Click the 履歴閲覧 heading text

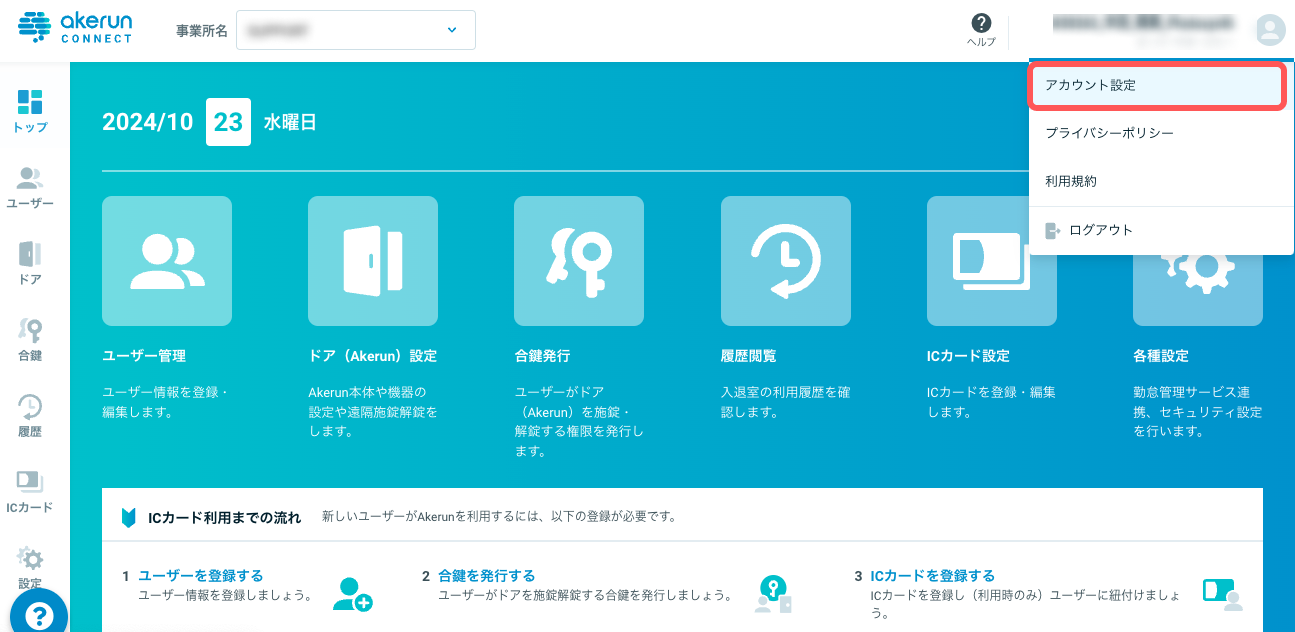(x=748, y=356)
